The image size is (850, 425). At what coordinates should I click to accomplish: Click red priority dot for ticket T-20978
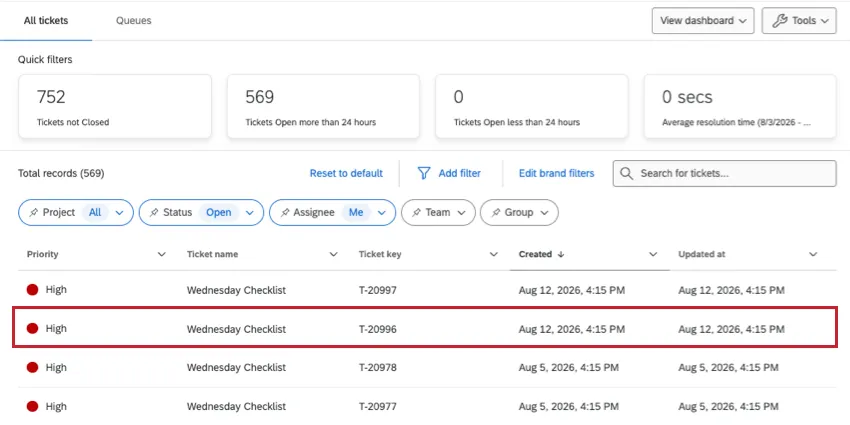33,368
